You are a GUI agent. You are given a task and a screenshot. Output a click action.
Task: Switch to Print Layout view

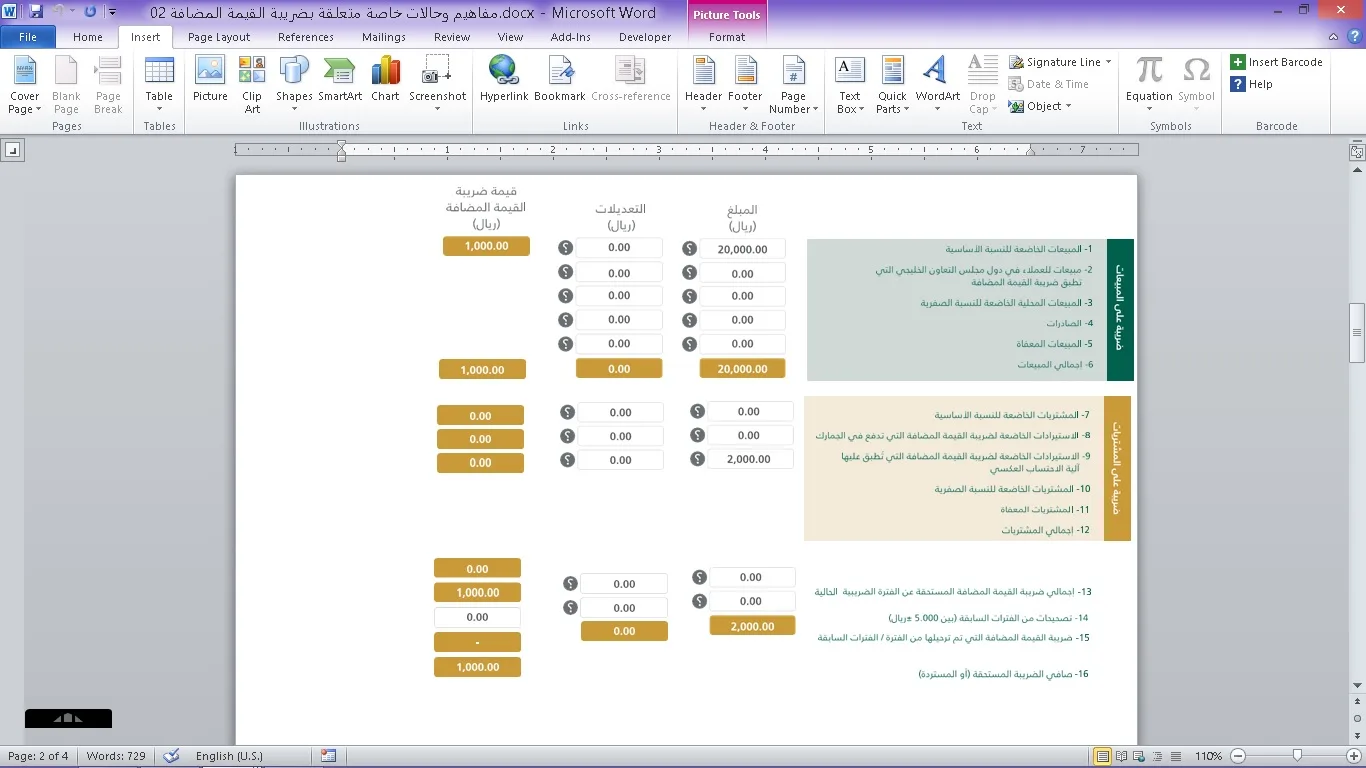tap(1103, 756)
